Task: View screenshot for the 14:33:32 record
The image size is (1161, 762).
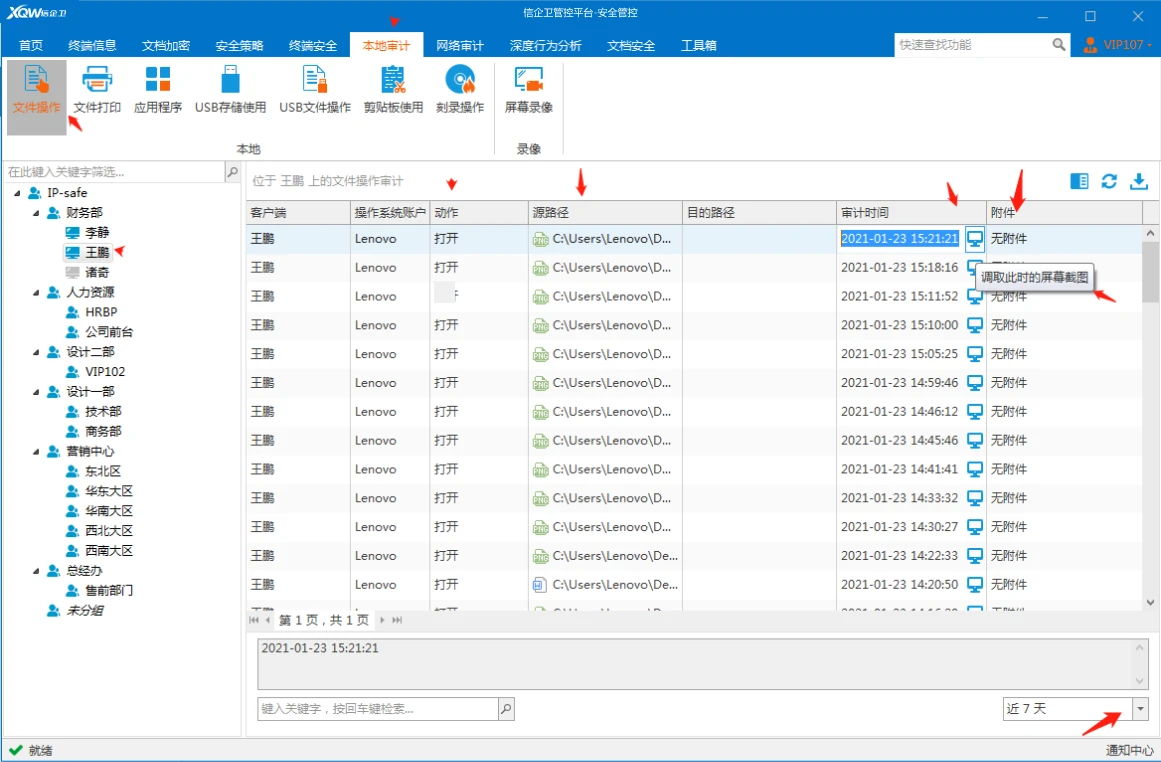Action: (x=975, y=498)
